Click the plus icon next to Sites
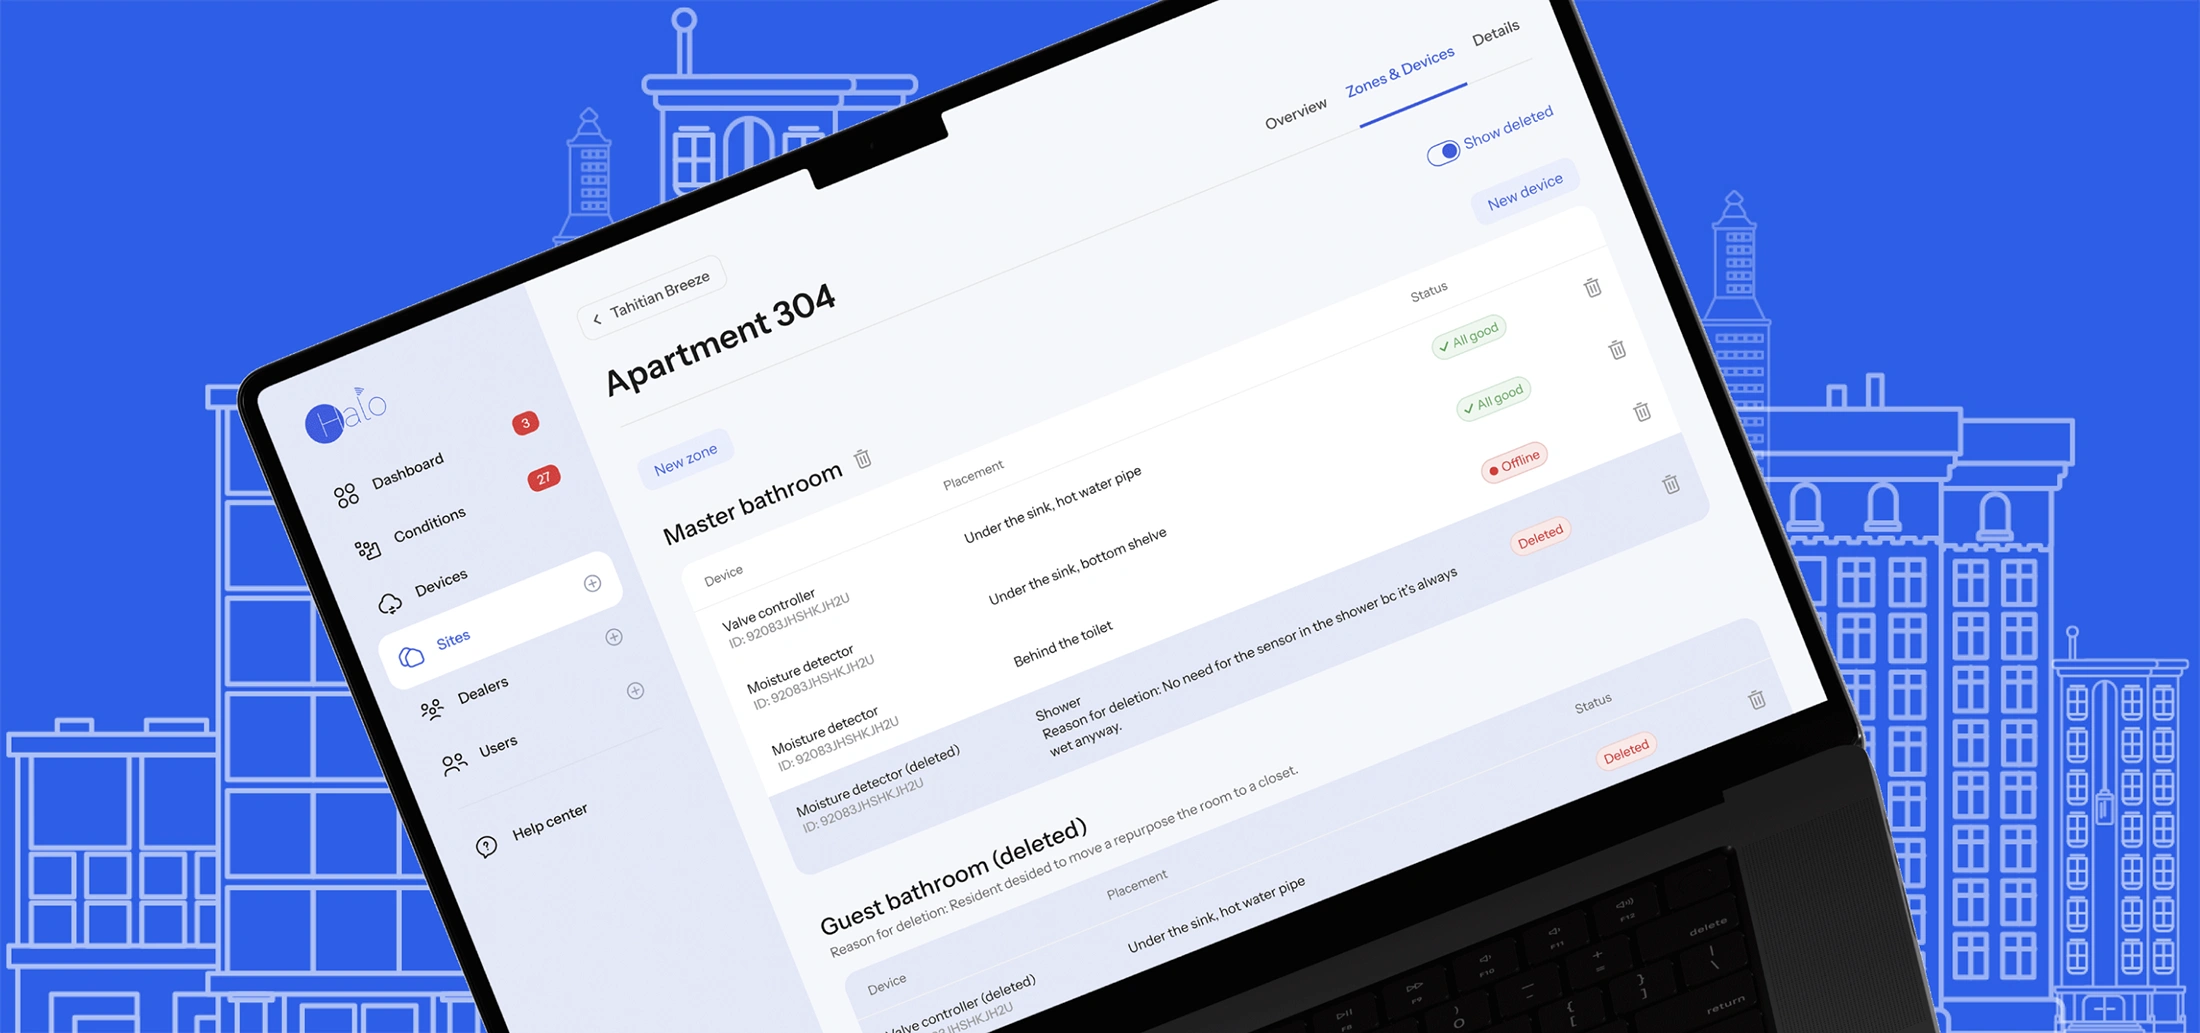This screenshot has height=1033, width=2200. click(615, 637)
